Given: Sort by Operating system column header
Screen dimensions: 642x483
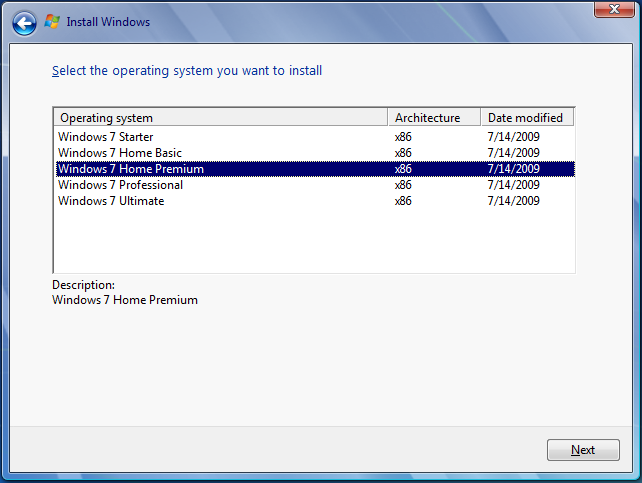Looking at the screenshot, I should point(221,117).
